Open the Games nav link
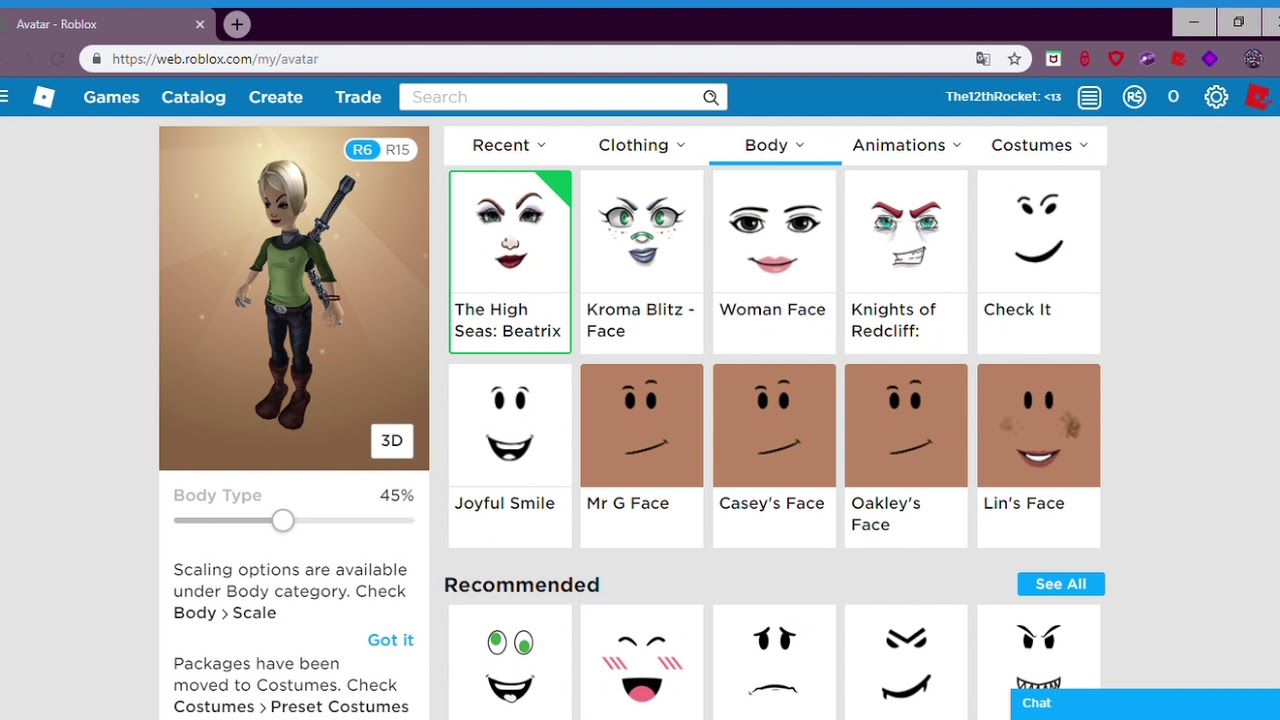 (x=111, y=97)
